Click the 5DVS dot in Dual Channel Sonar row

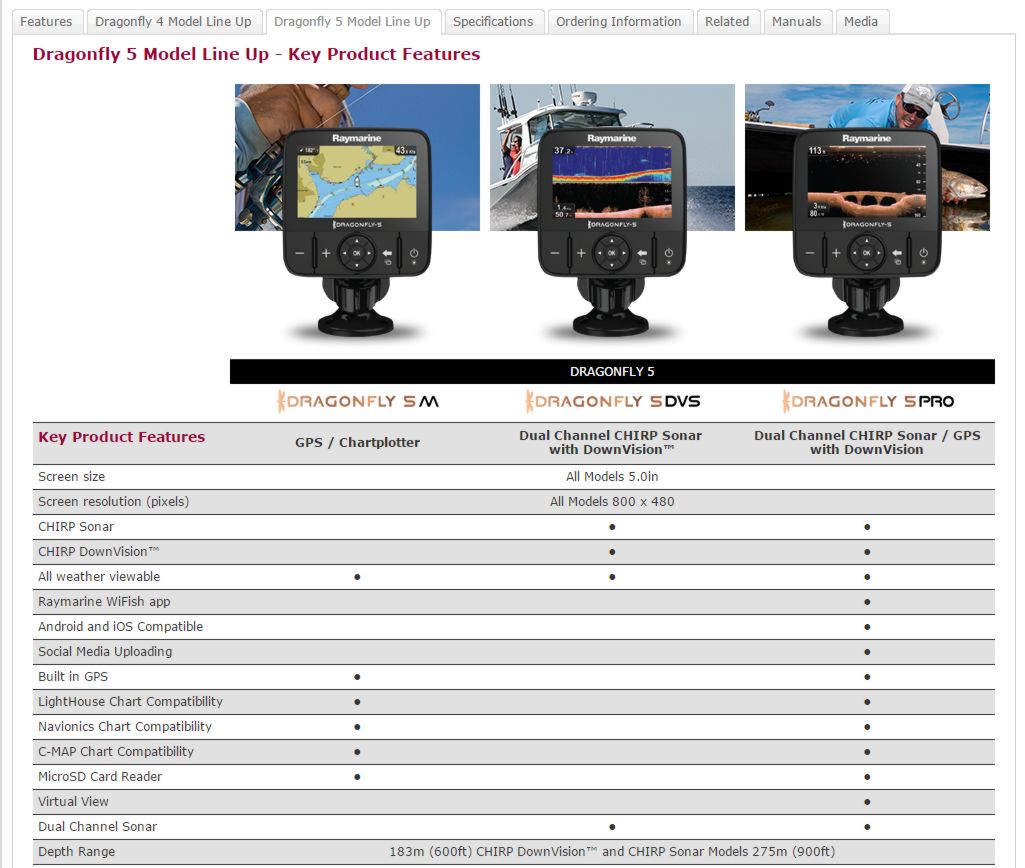tap(612, 827)
